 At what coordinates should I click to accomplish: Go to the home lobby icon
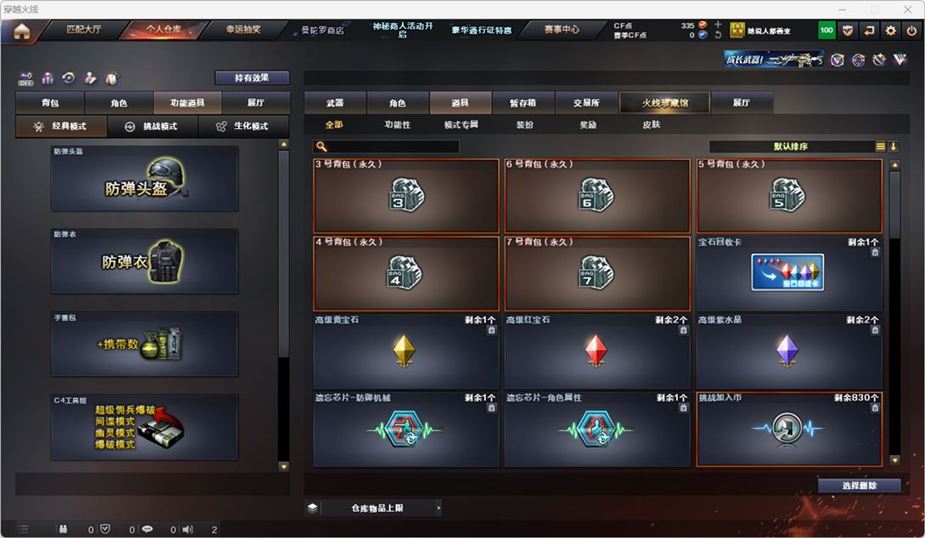22,31
